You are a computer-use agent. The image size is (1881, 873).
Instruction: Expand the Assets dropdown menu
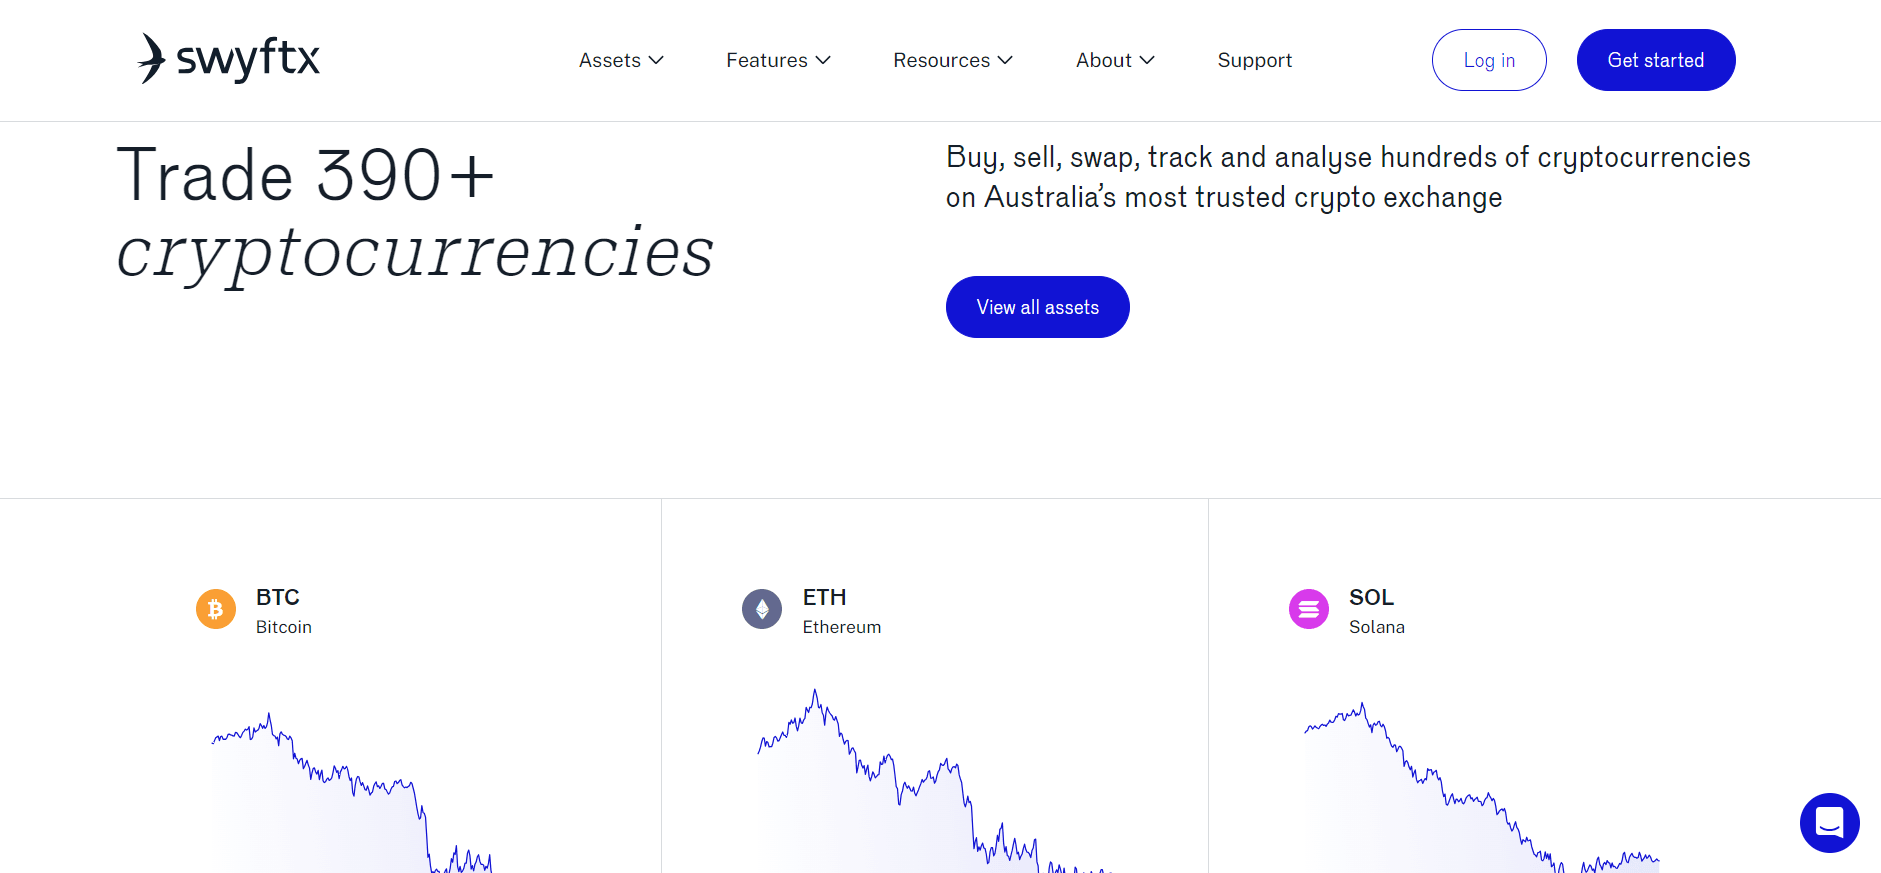click(621, 60)
